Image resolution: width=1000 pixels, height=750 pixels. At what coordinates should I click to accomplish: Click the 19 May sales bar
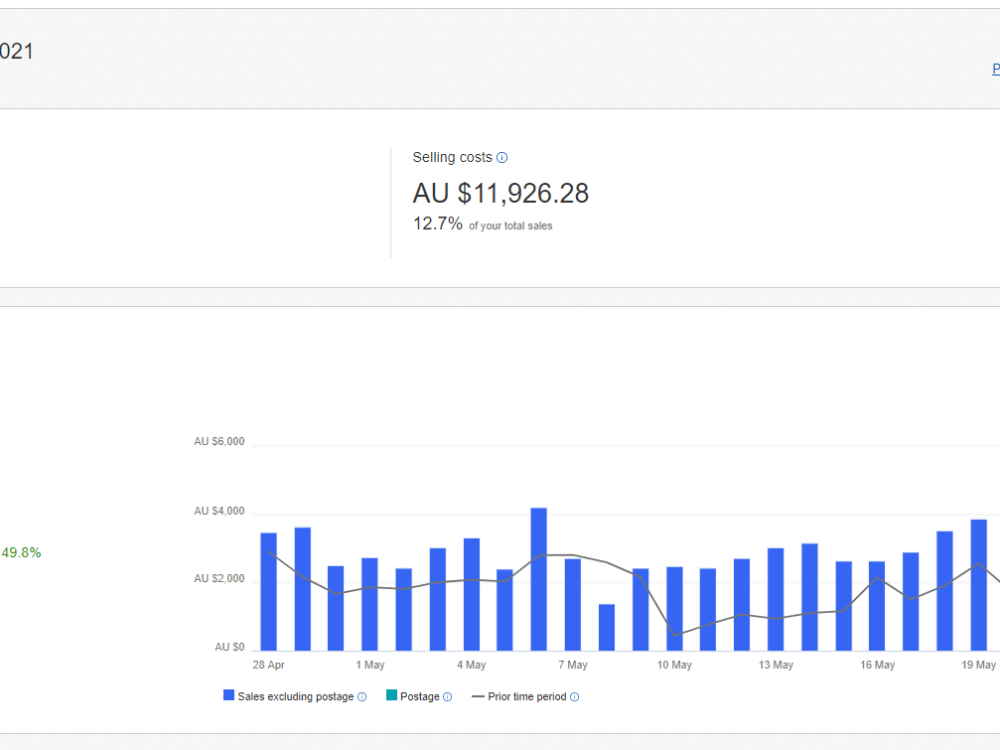(x=978, y=585)
